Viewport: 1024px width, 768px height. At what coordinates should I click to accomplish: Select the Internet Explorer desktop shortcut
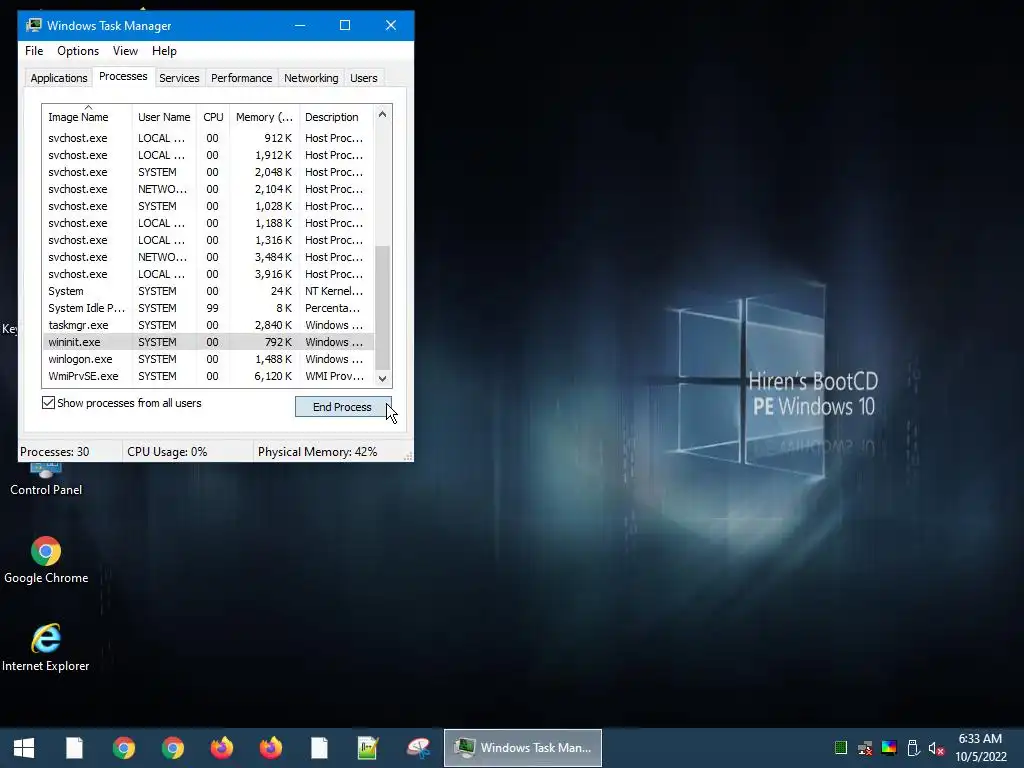[46, 648]
